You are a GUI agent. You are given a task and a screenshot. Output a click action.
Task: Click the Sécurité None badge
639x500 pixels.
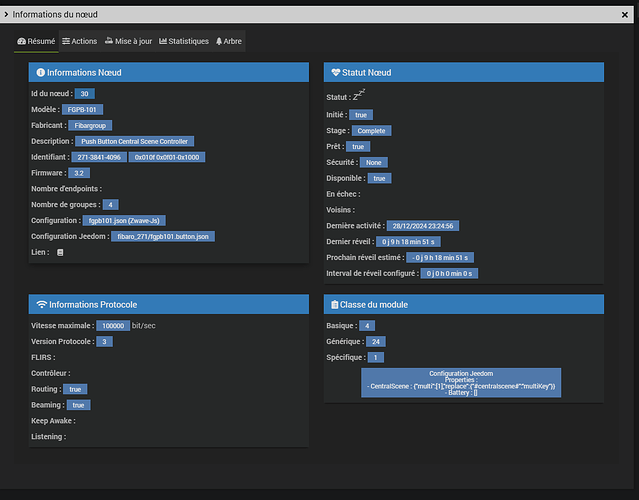click(374, 162)
